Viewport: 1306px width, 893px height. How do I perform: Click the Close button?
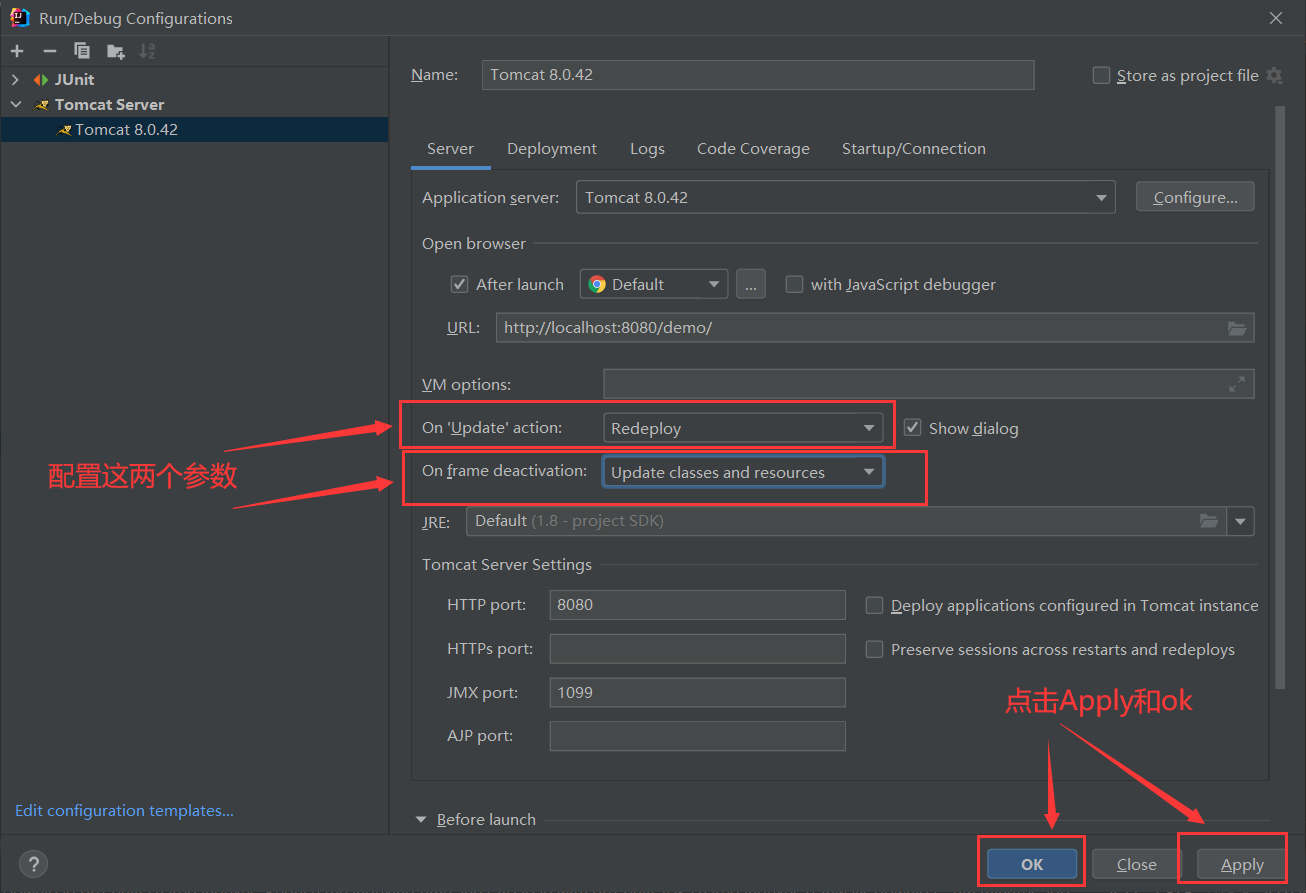click(1137, 864)
